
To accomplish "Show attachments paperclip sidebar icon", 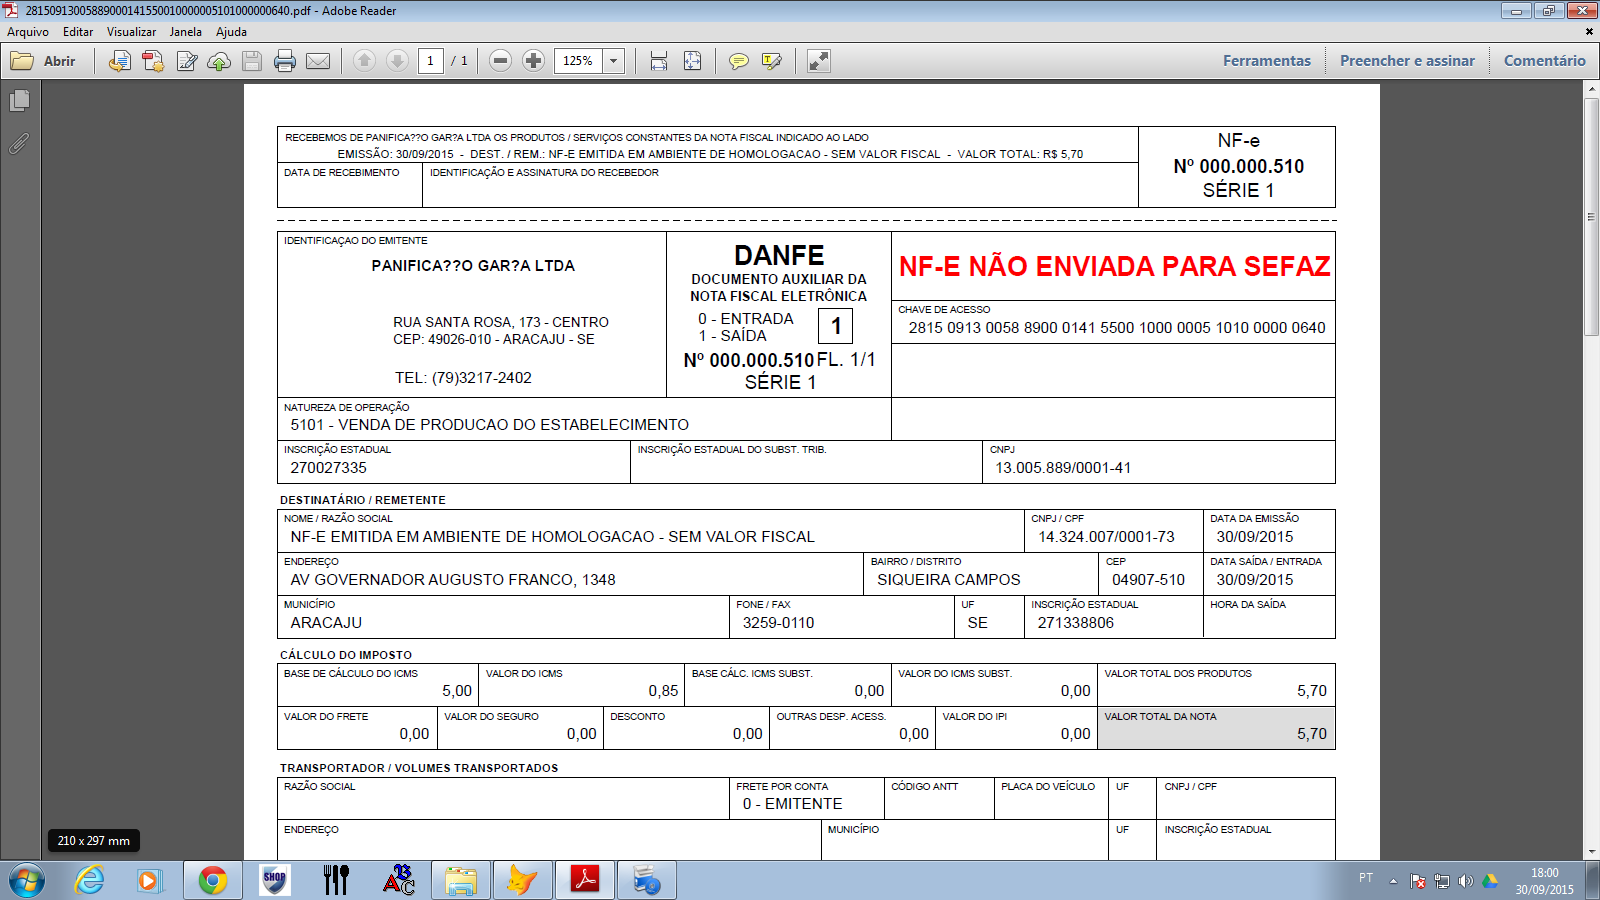I will pyautogui.click(x=19, y=144).
